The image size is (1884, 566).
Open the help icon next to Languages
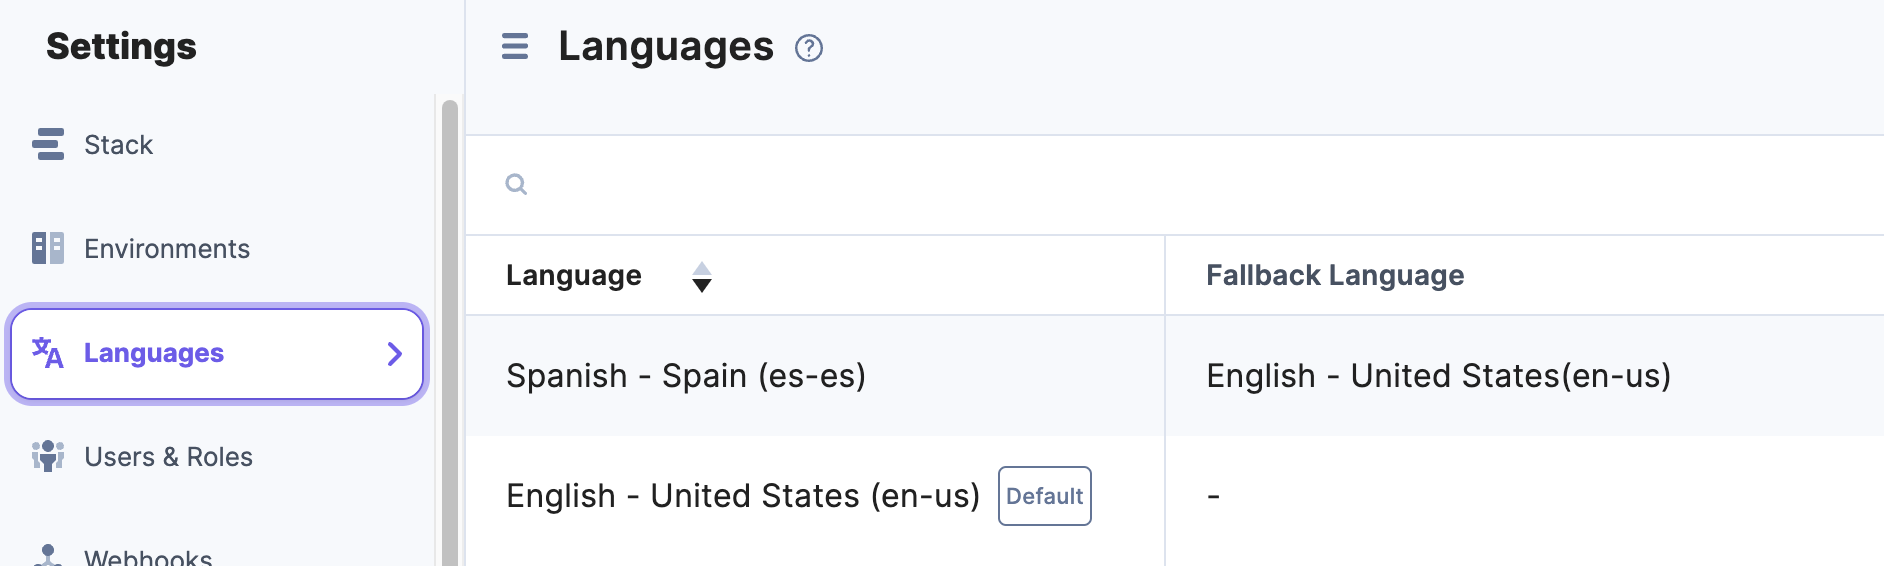click(x=809, y=48)
